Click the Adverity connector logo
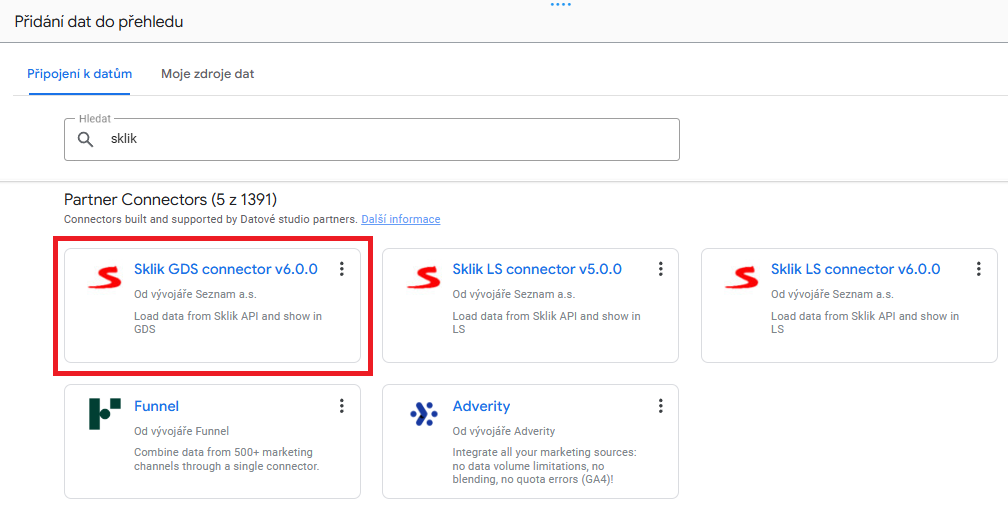The image size is (1008, 532). pos(424,414)
